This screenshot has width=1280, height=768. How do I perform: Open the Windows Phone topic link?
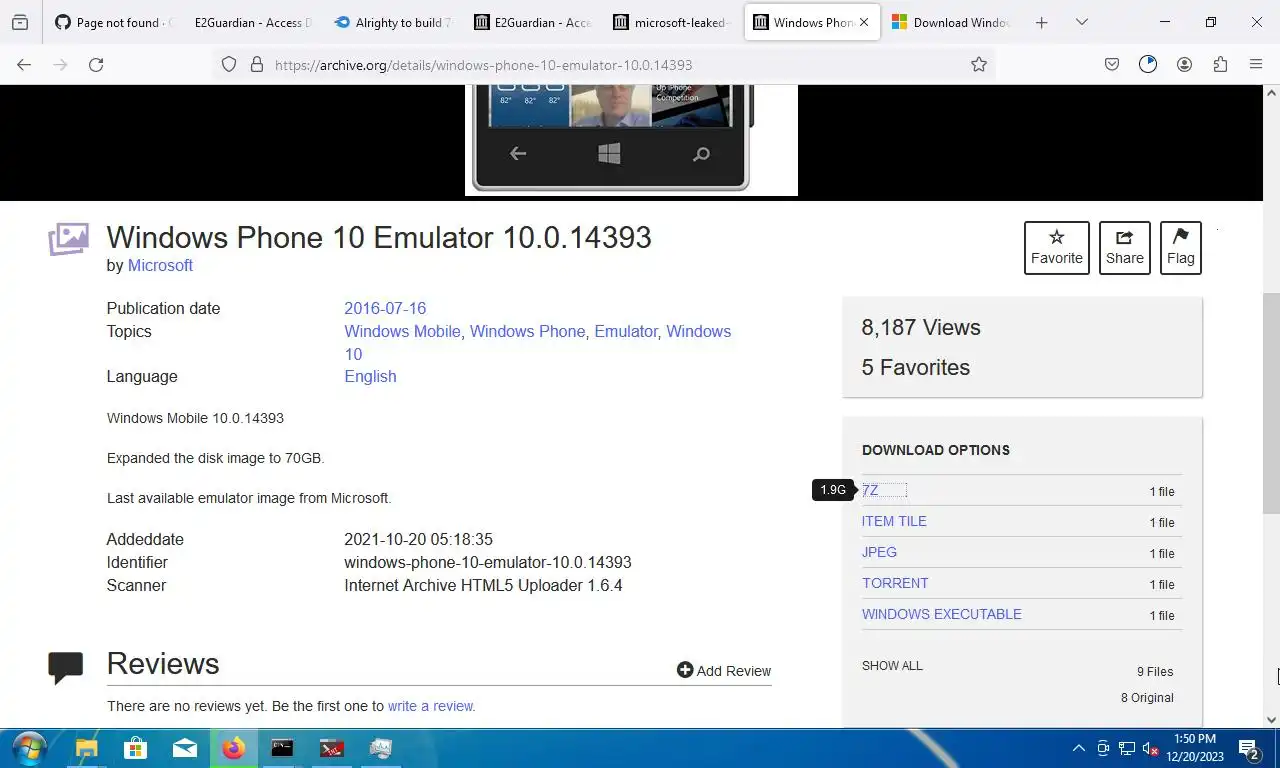click(x=527, y=331)
